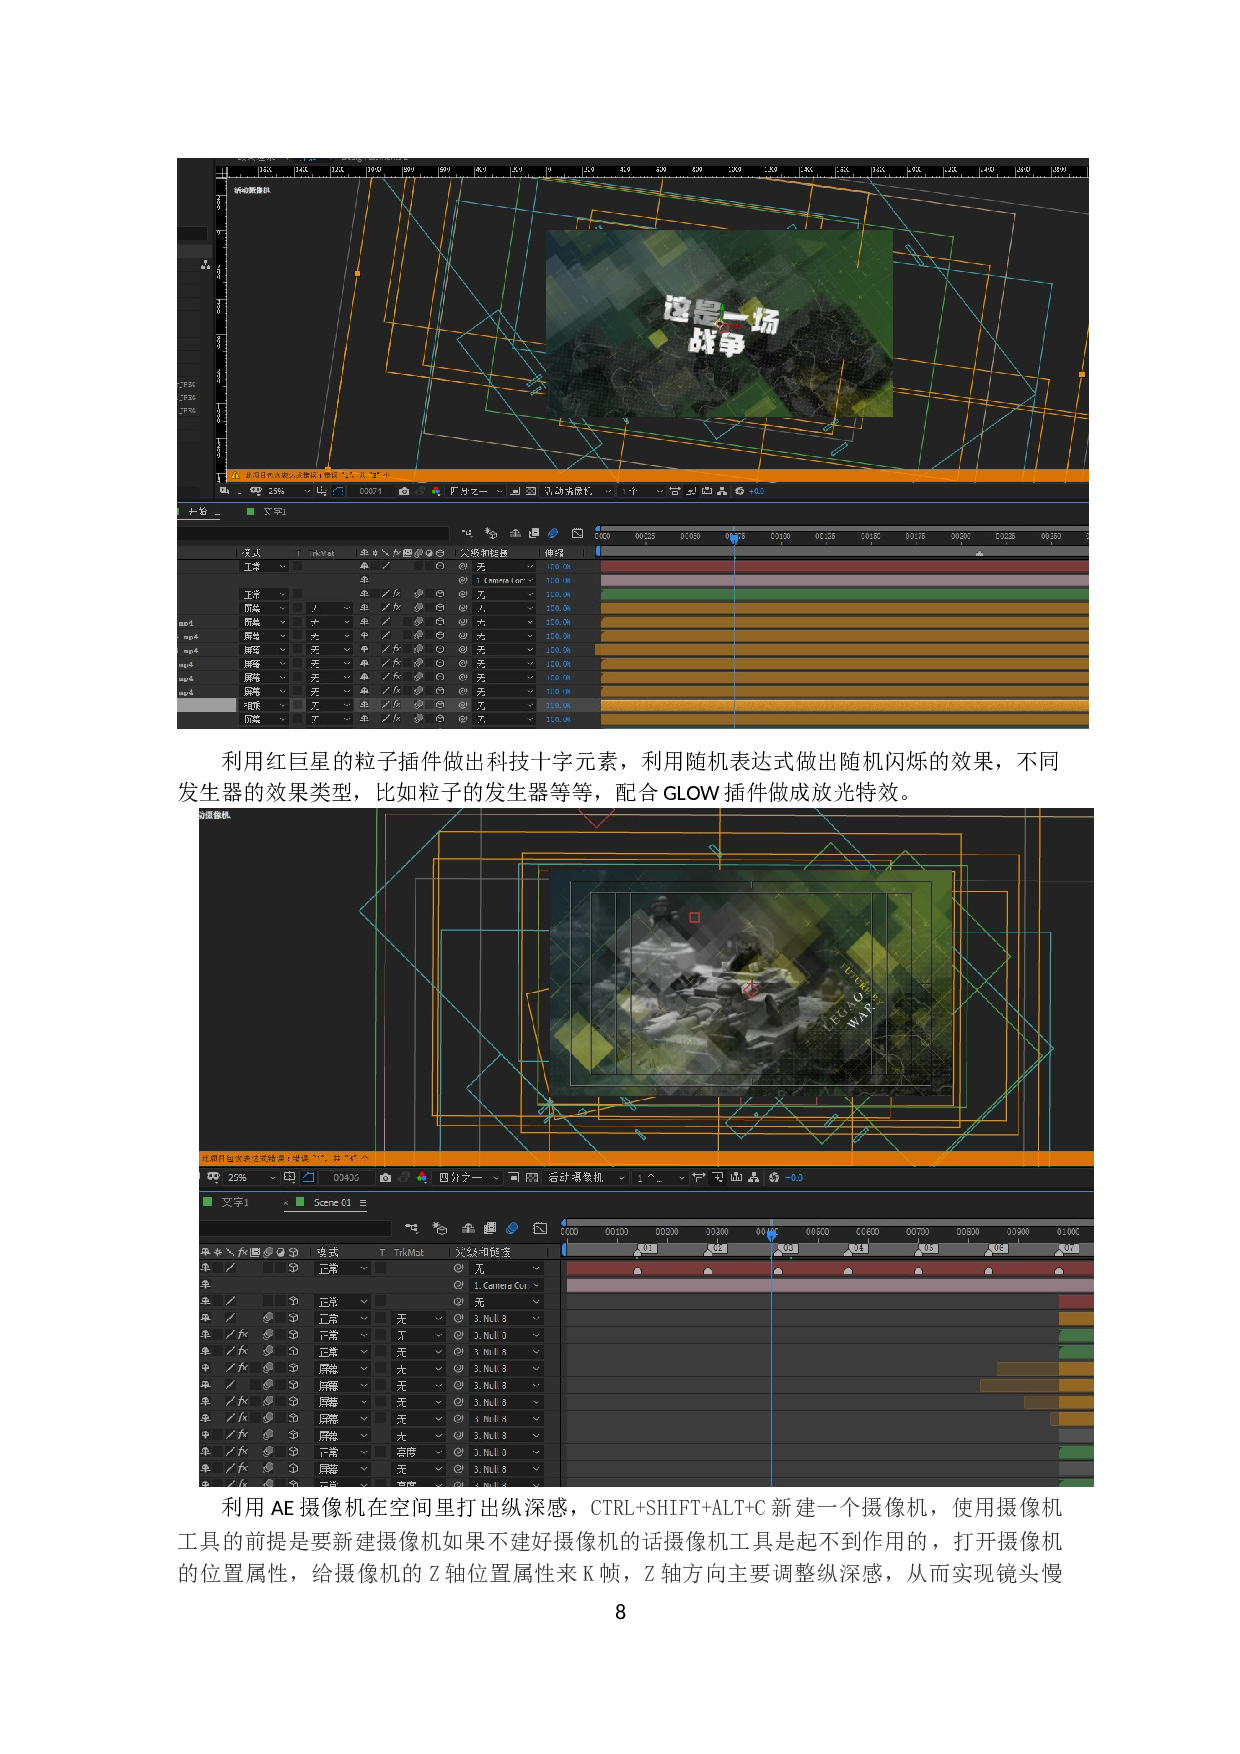Click the show channel RGB icon in lower viewer
This screenshot has width=1240, height=1754.
tap(422, 1178)
